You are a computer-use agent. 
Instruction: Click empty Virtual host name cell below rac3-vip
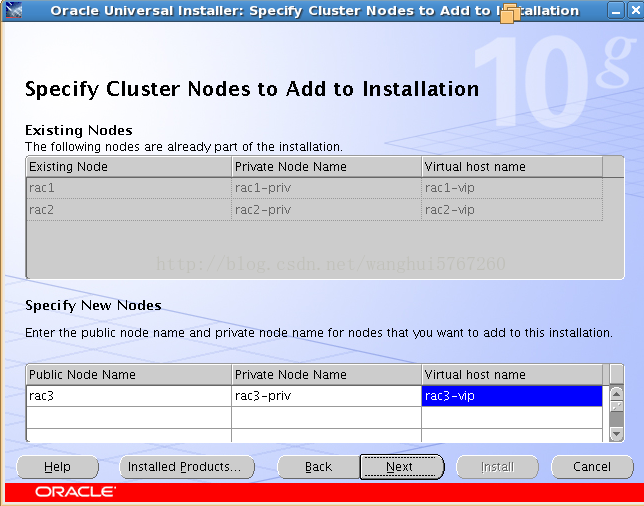(512, 418)
